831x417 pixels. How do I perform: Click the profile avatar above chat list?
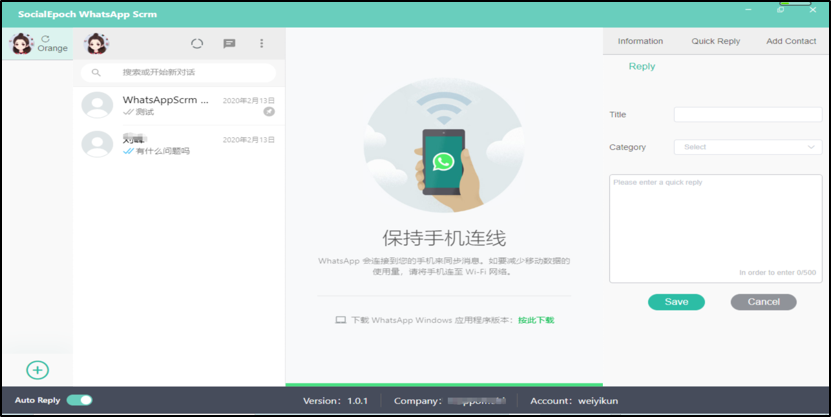pyautogui.click(x=96, y=43)
